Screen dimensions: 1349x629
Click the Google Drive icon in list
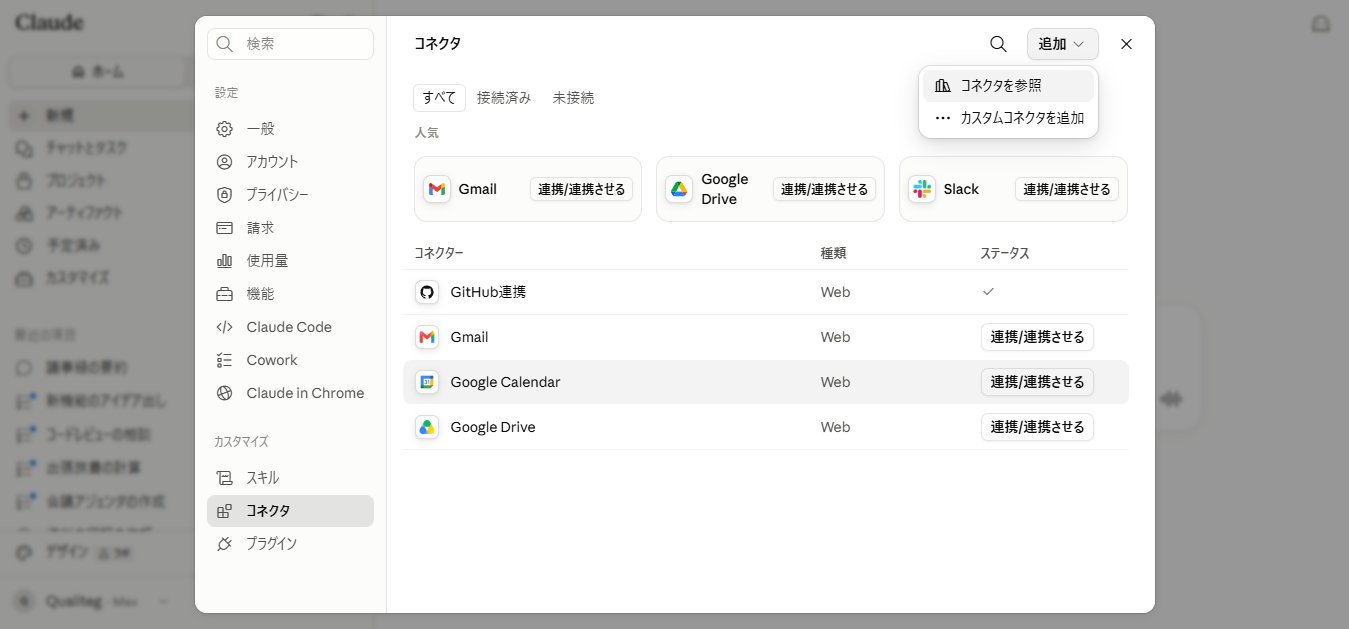(x=427, y=427)
